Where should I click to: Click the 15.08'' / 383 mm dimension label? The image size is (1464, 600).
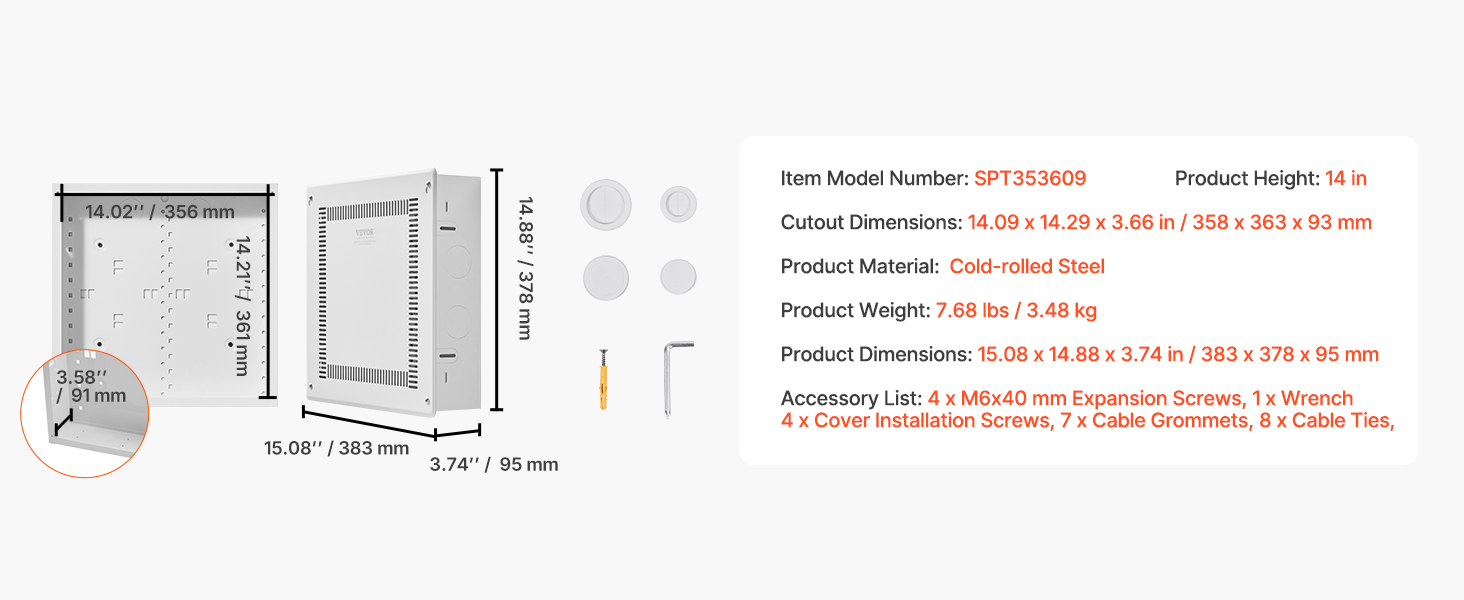(336, 447)
